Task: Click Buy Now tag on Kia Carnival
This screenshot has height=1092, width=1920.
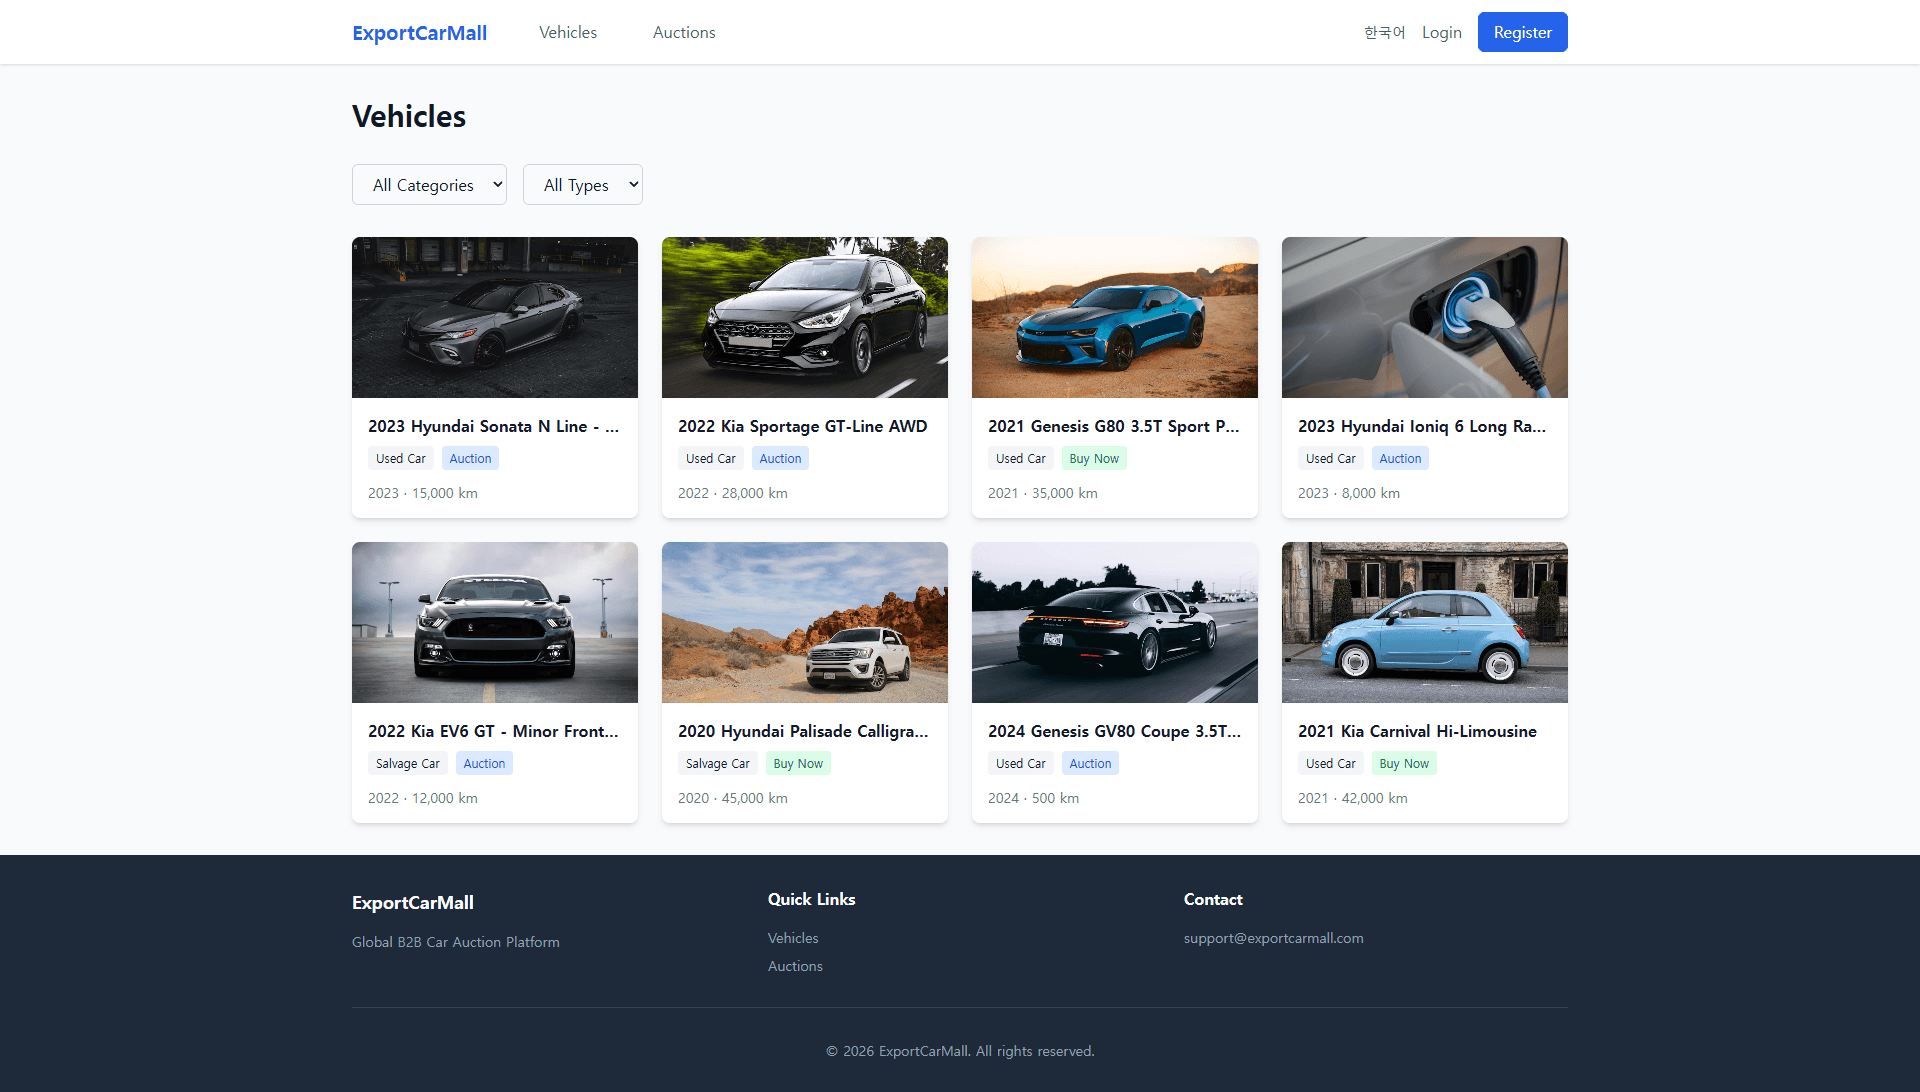Action: 1403,764
